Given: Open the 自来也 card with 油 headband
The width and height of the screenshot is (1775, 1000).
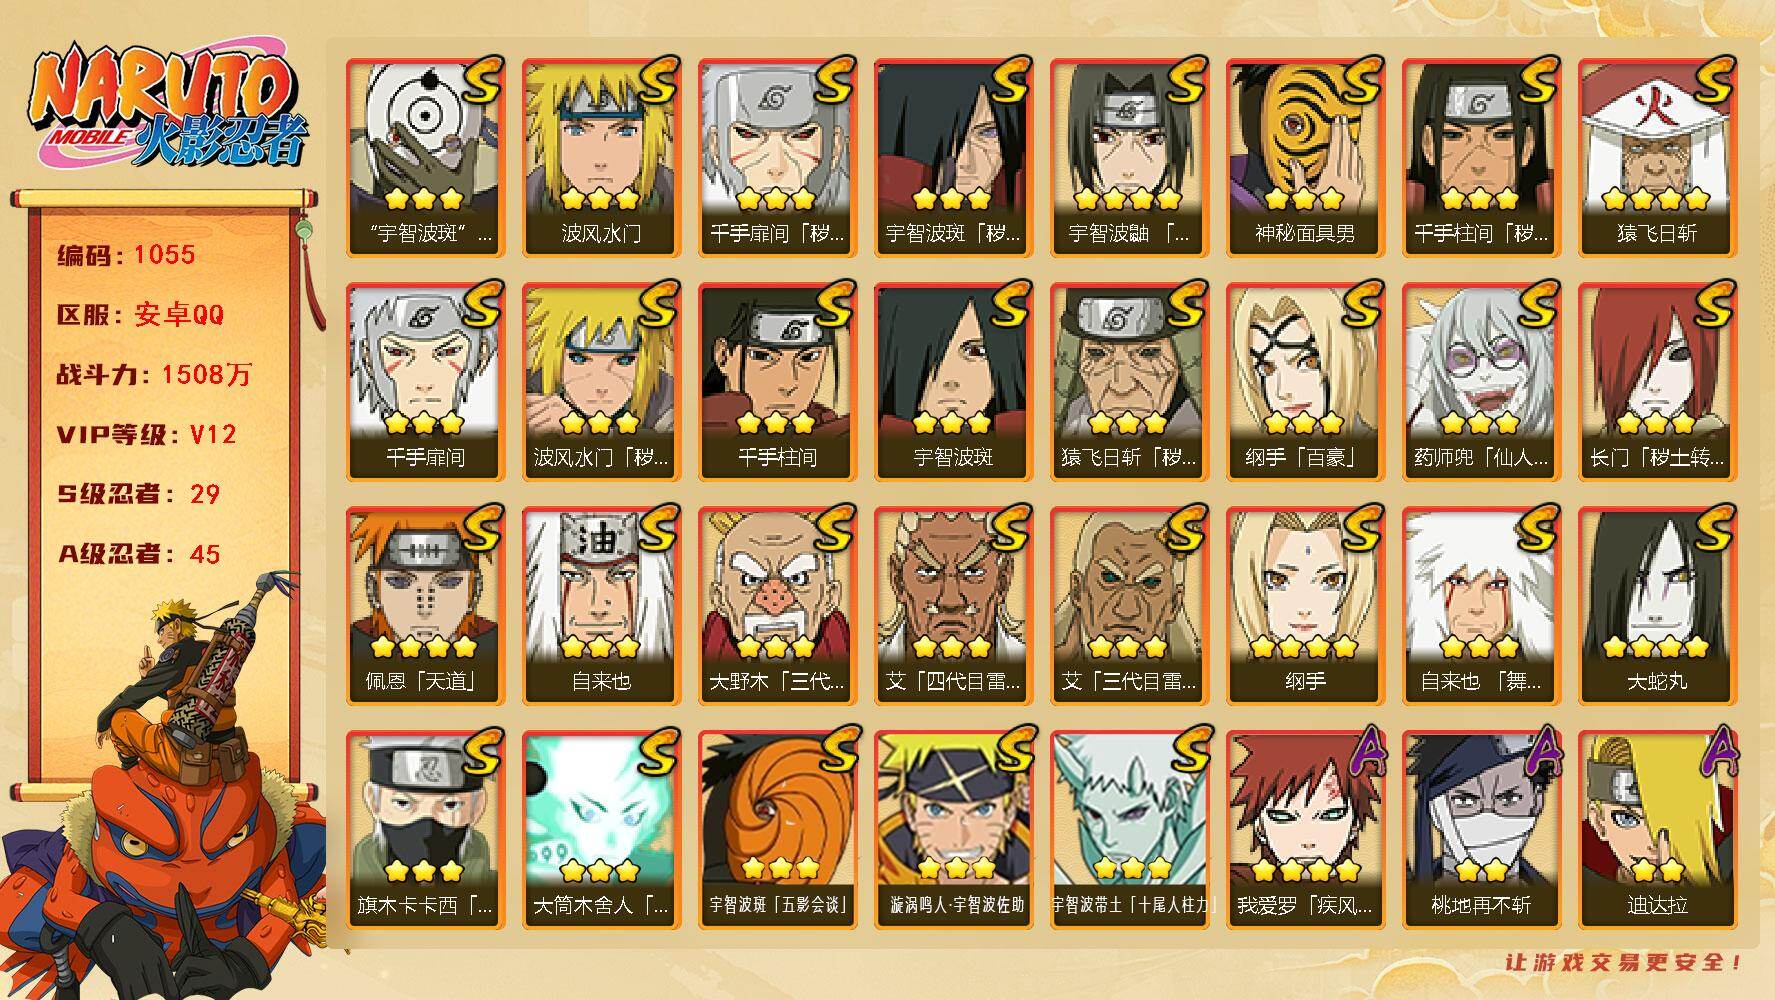Looking at the screenshot, I should coord(601,605).
